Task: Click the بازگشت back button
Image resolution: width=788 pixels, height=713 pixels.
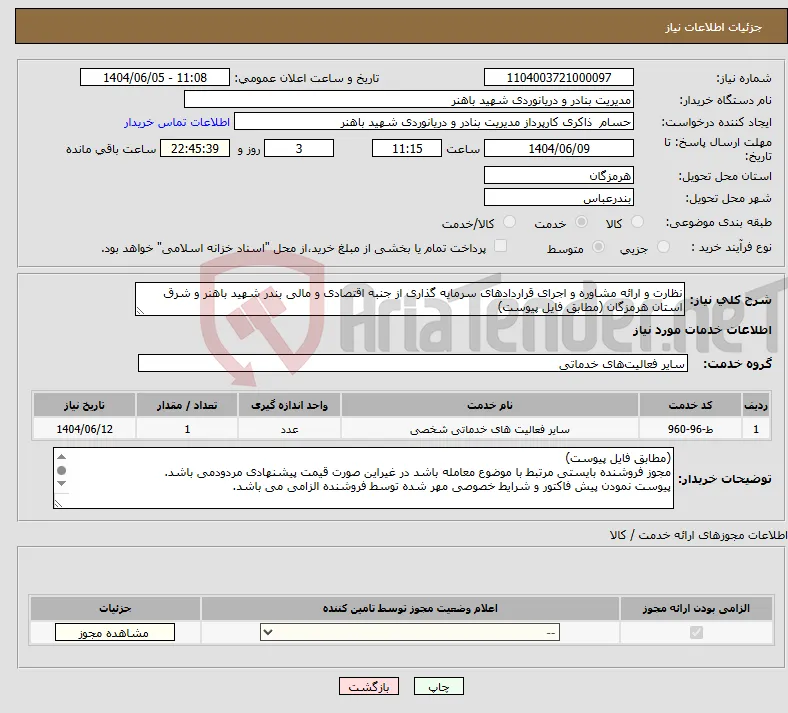Action: (369, 686)
